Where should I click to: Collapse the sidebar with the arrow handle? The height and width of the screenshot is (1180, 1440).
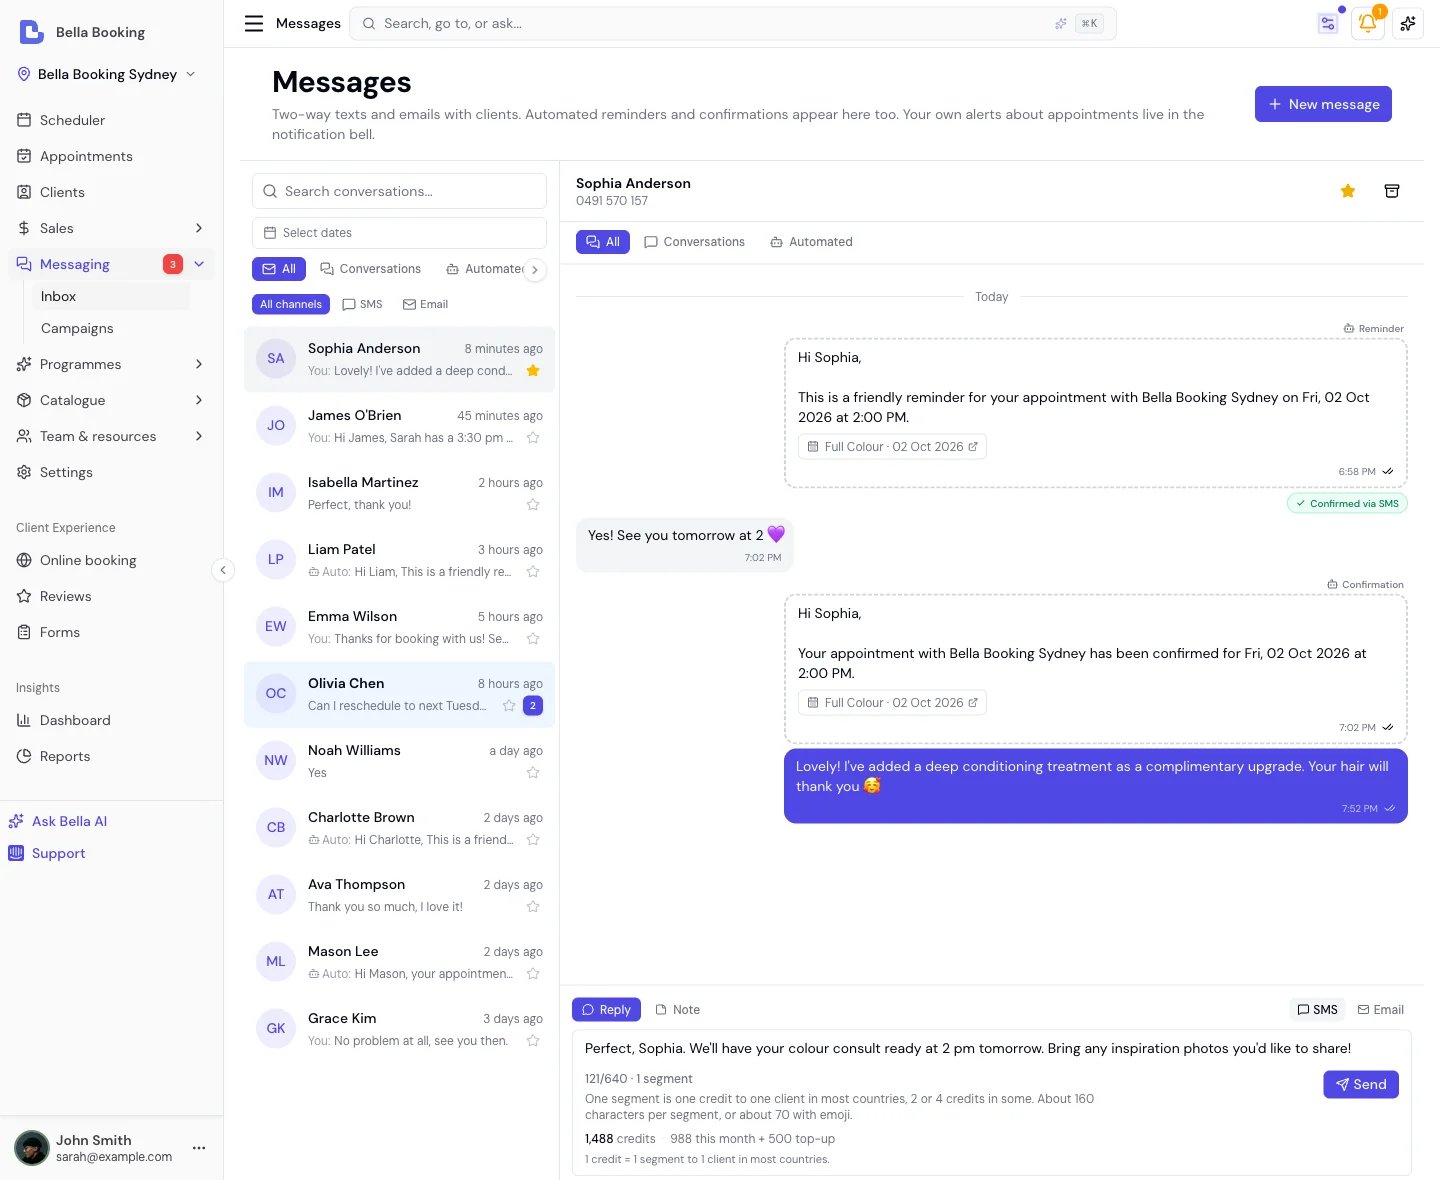tap(223, 570)
